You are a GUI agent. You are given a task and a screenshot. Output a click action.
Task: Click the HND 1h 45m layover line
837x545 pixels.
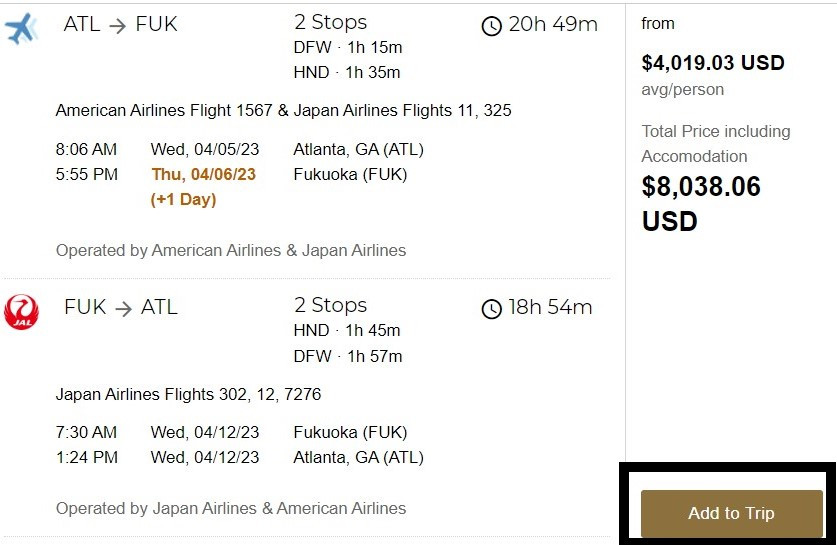tap(346, 330)
